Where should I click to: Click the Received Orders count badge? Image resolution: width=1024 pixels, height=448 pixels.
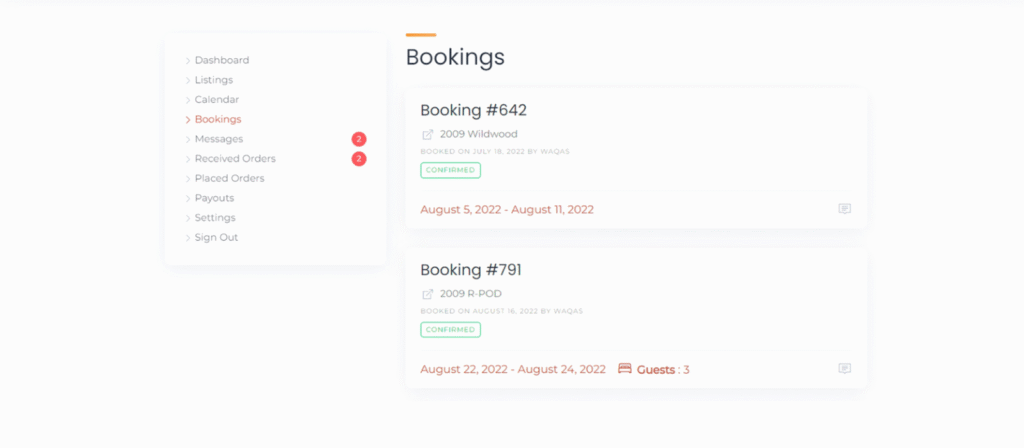pos(359,159)
